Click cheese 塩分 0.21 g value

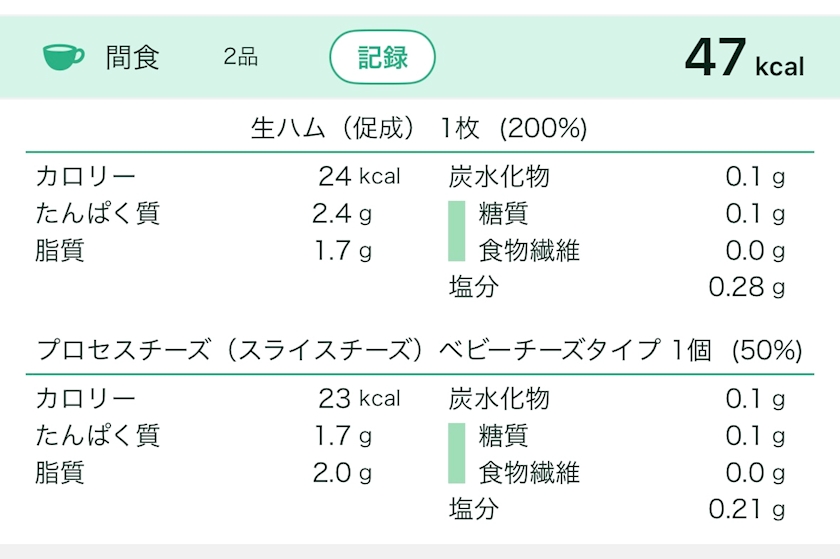(746, 509)
